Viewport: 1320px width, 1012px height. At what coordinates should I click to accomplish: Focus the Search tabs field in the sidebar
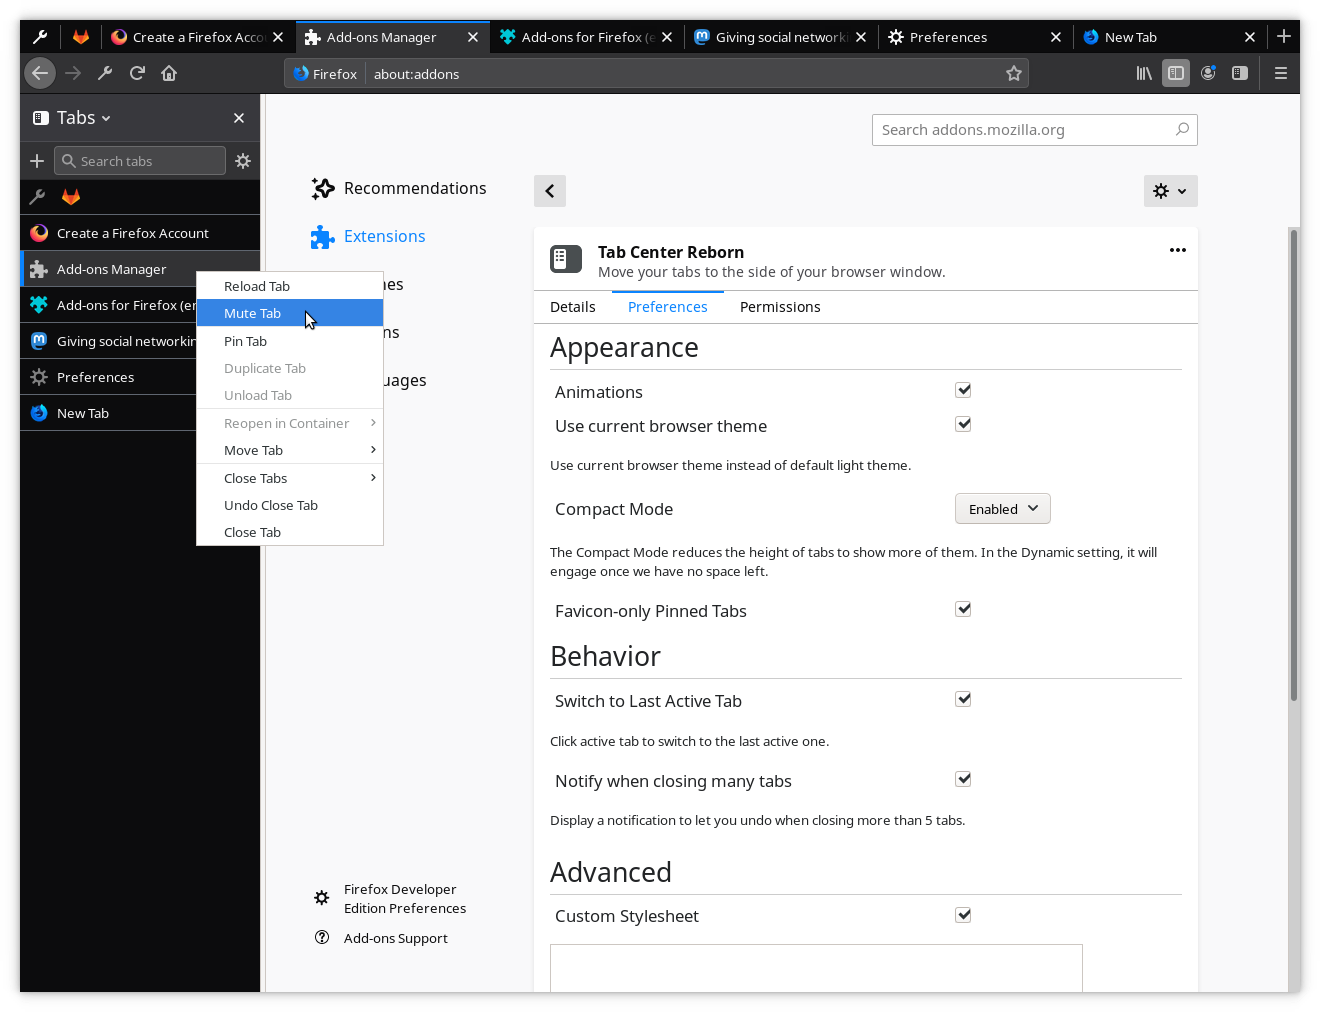point(140,161)
